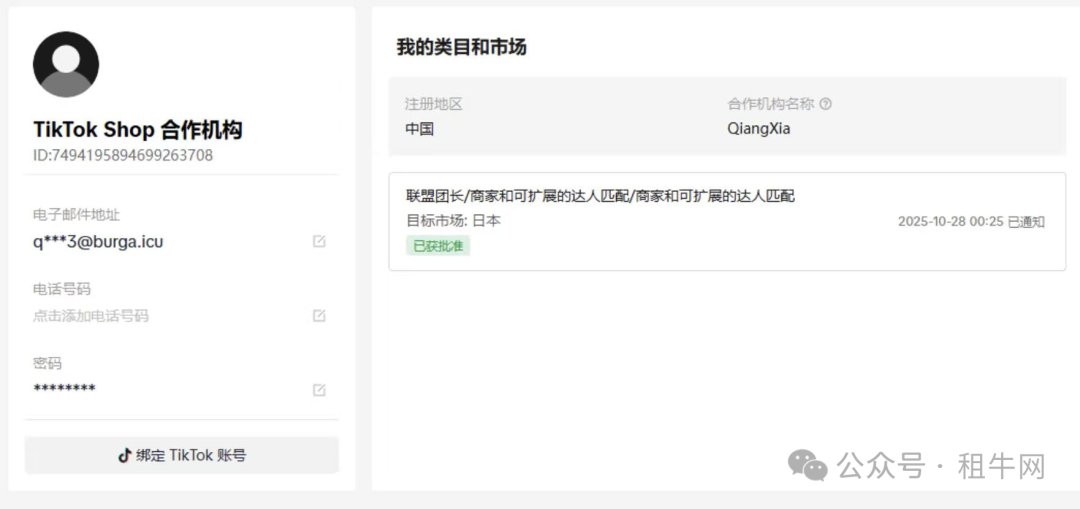Click the masked password ******** value

coord(64,389)
